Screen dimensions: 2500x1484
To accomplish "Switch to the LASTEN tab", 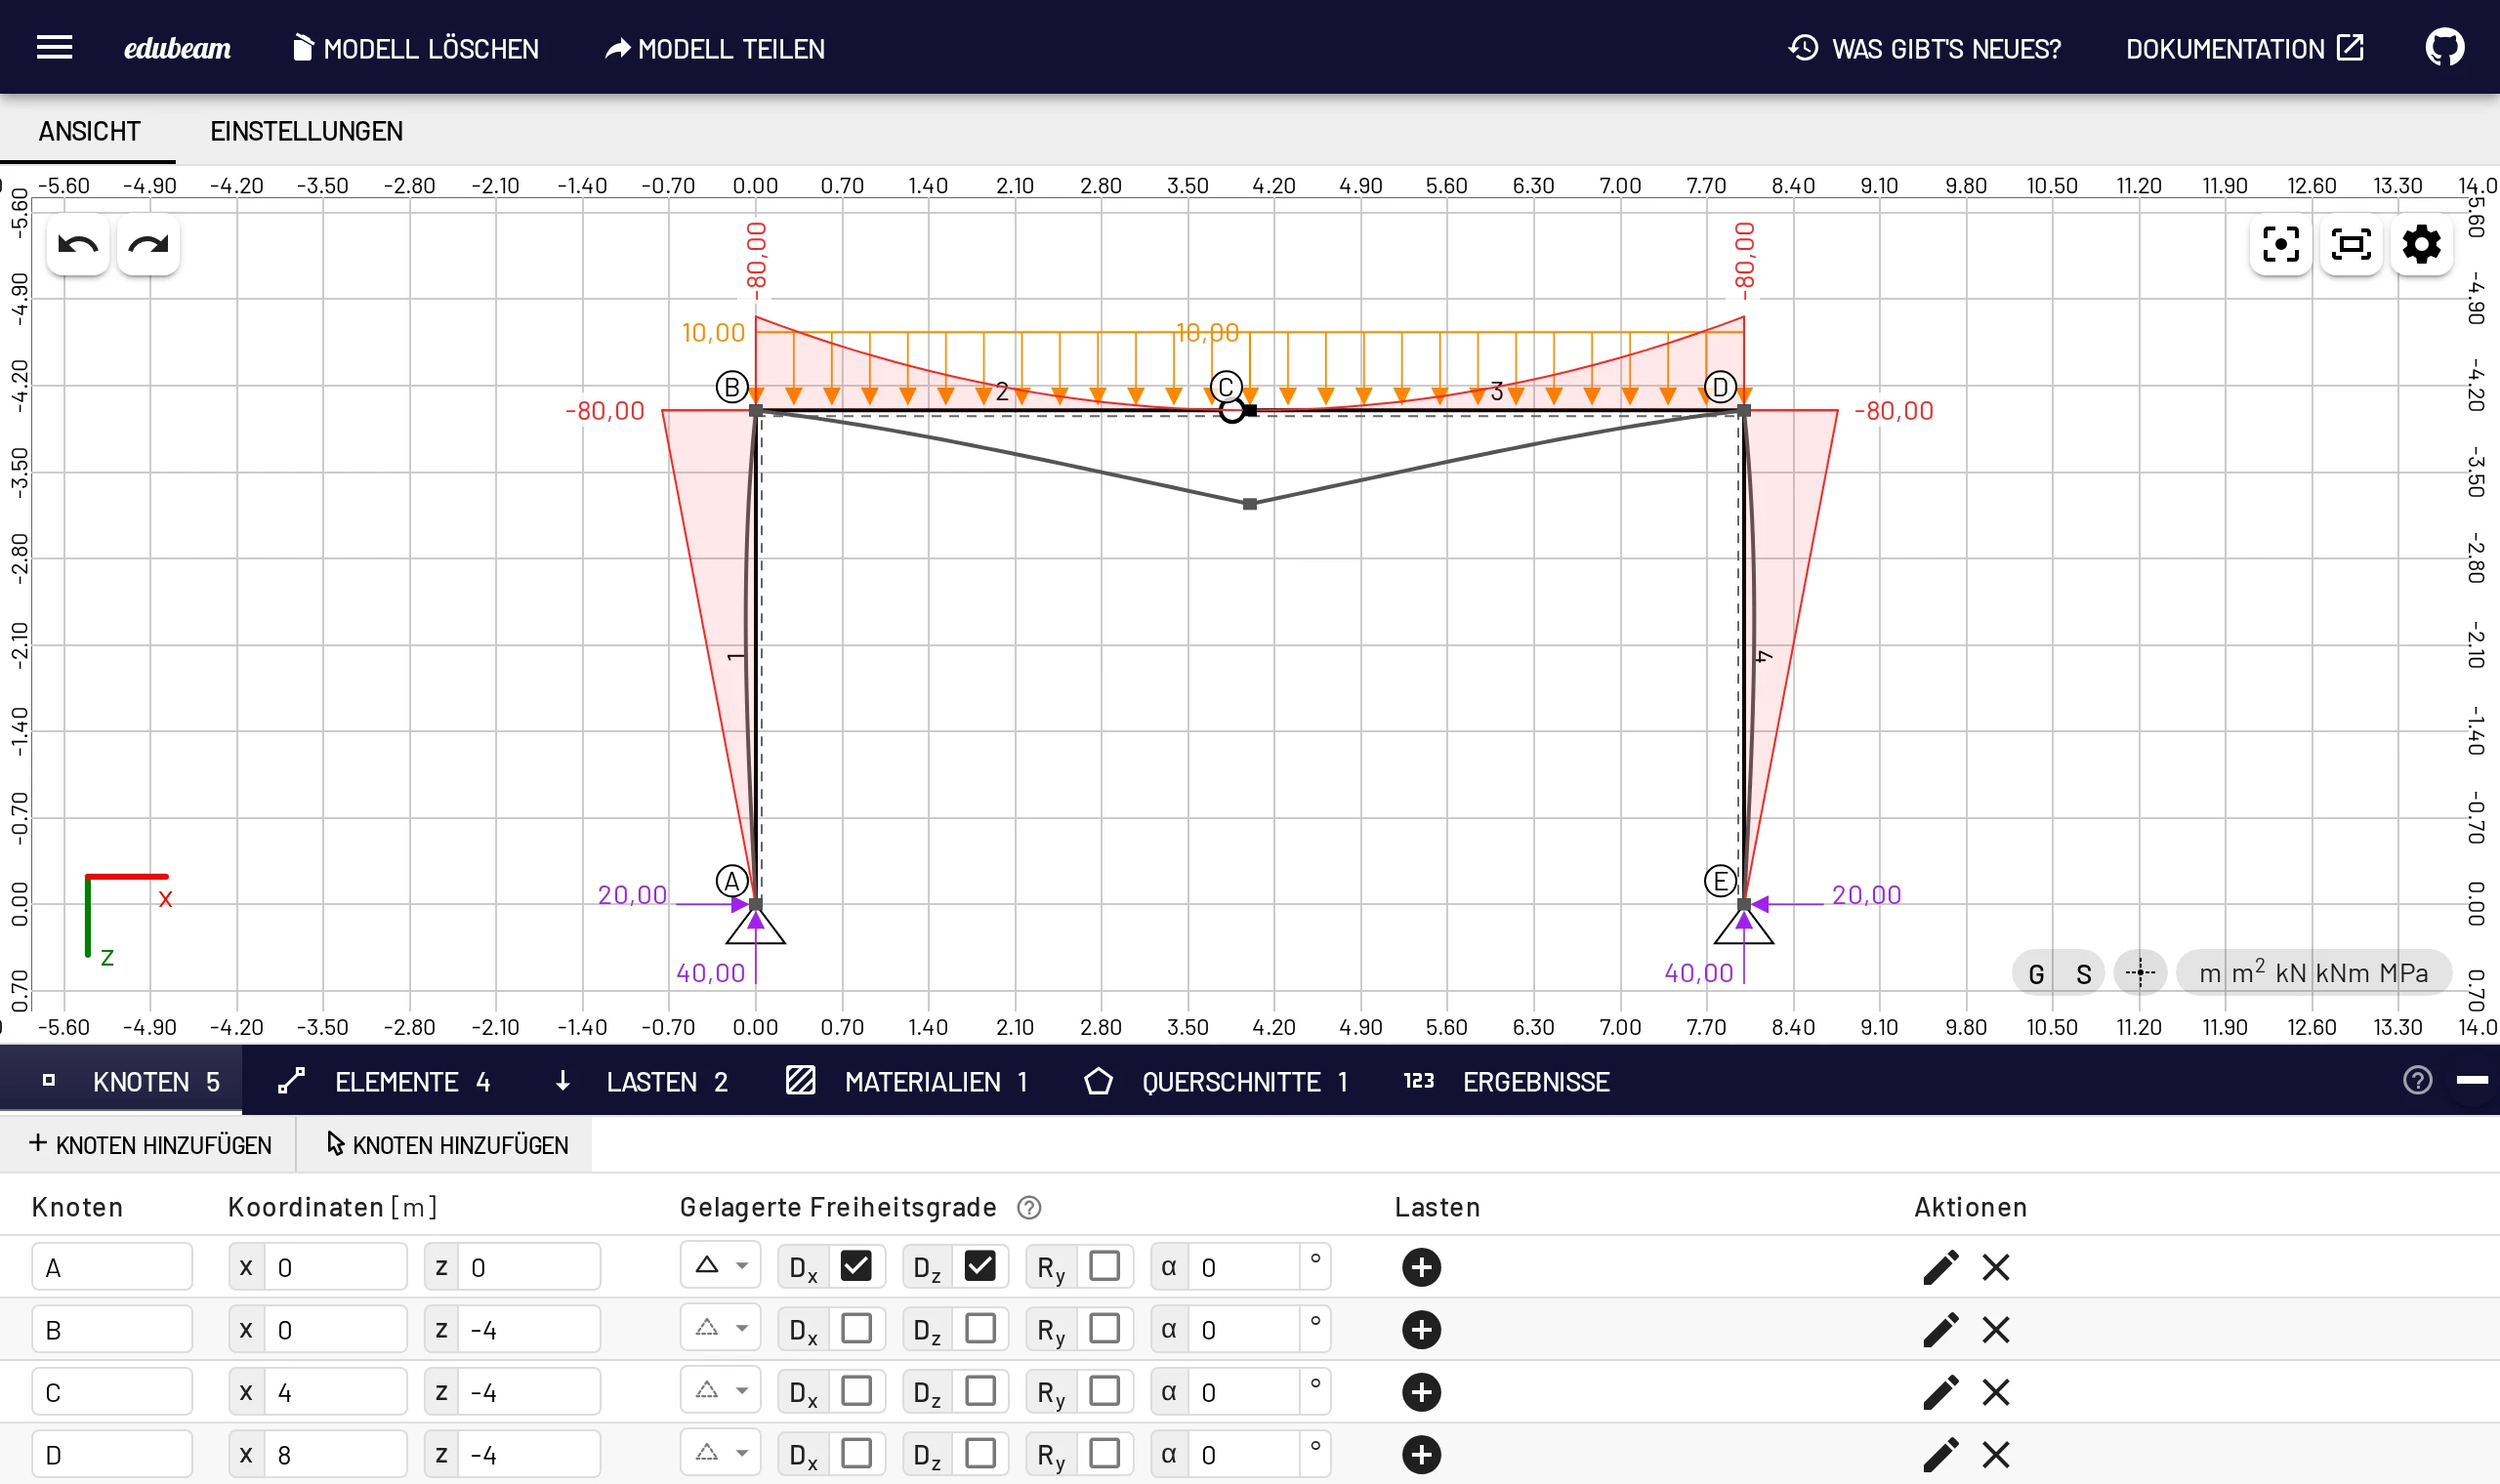I will [646, 1081].
